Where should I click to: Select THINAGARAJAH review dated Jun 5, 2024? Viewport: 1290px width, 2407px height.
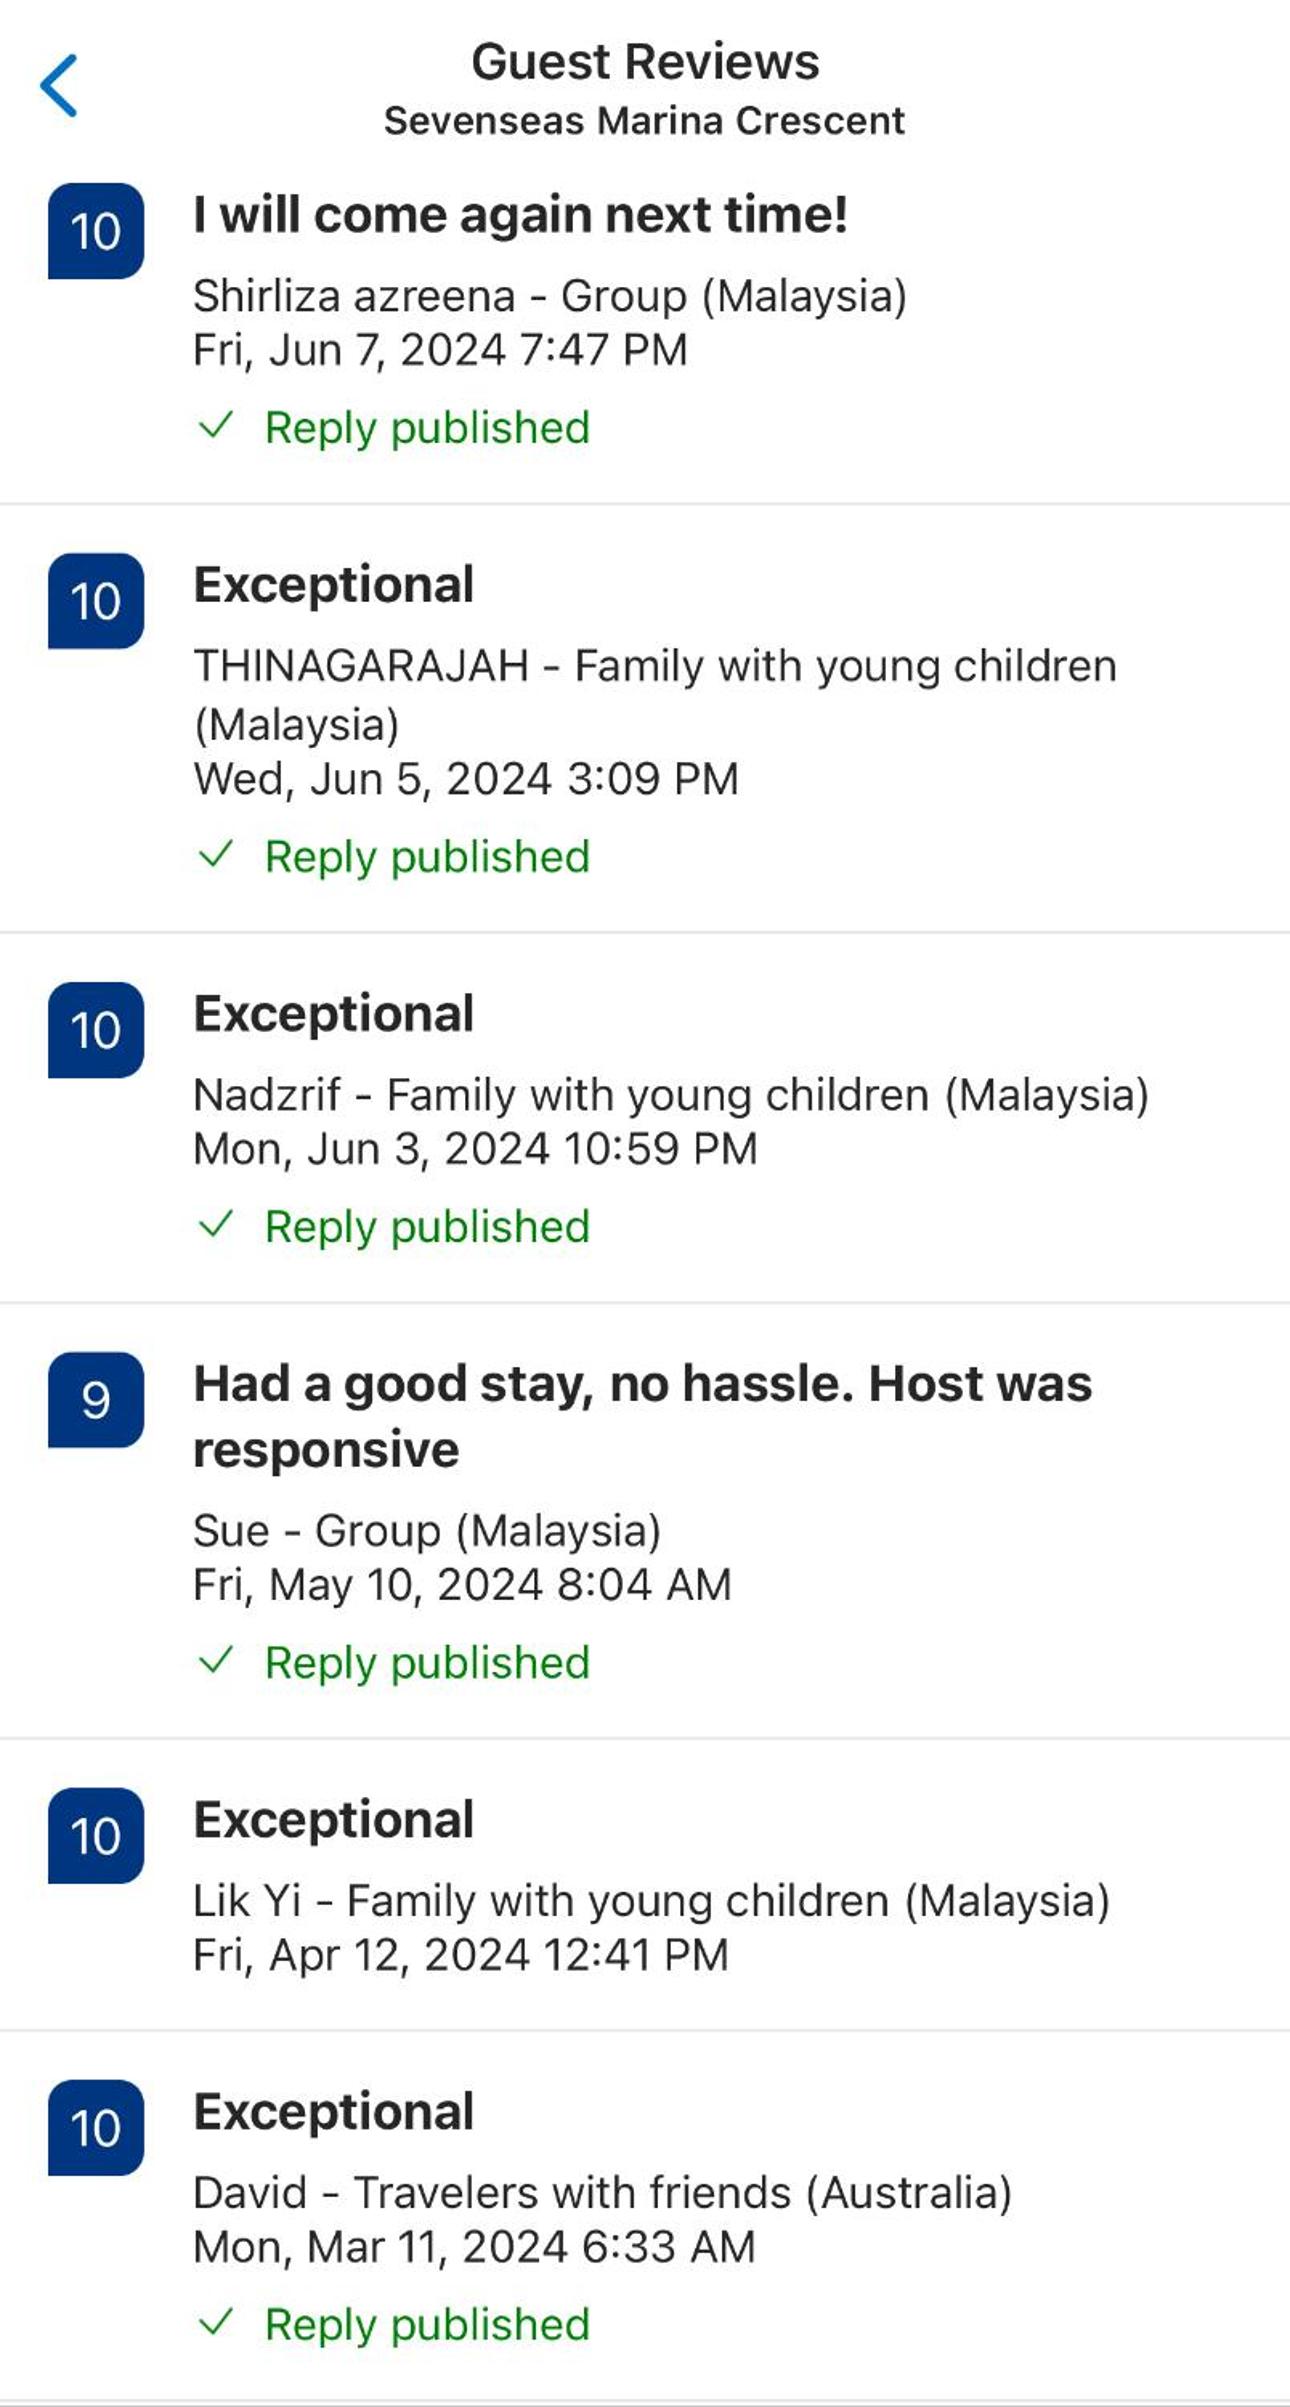[x=645, y=719]
